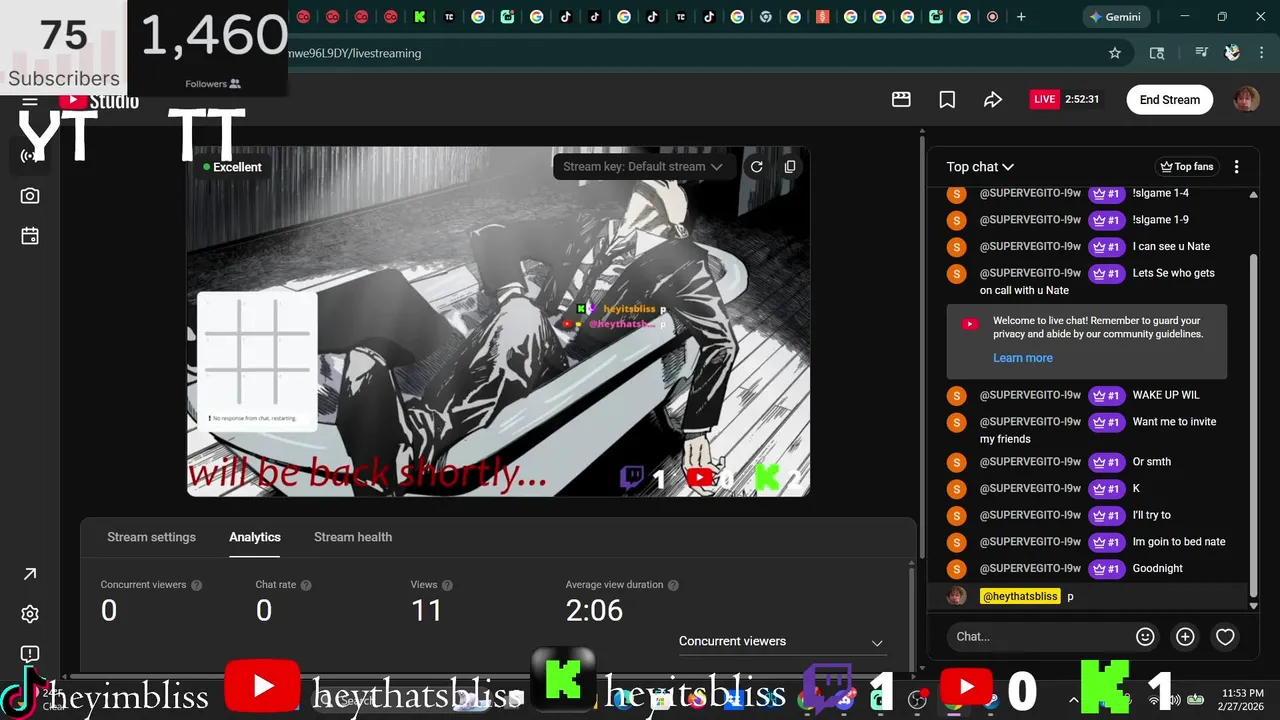Click the red LIVE indicator badge
The width and height of the screenshot is (1280, 720).
coord(1045,99)
